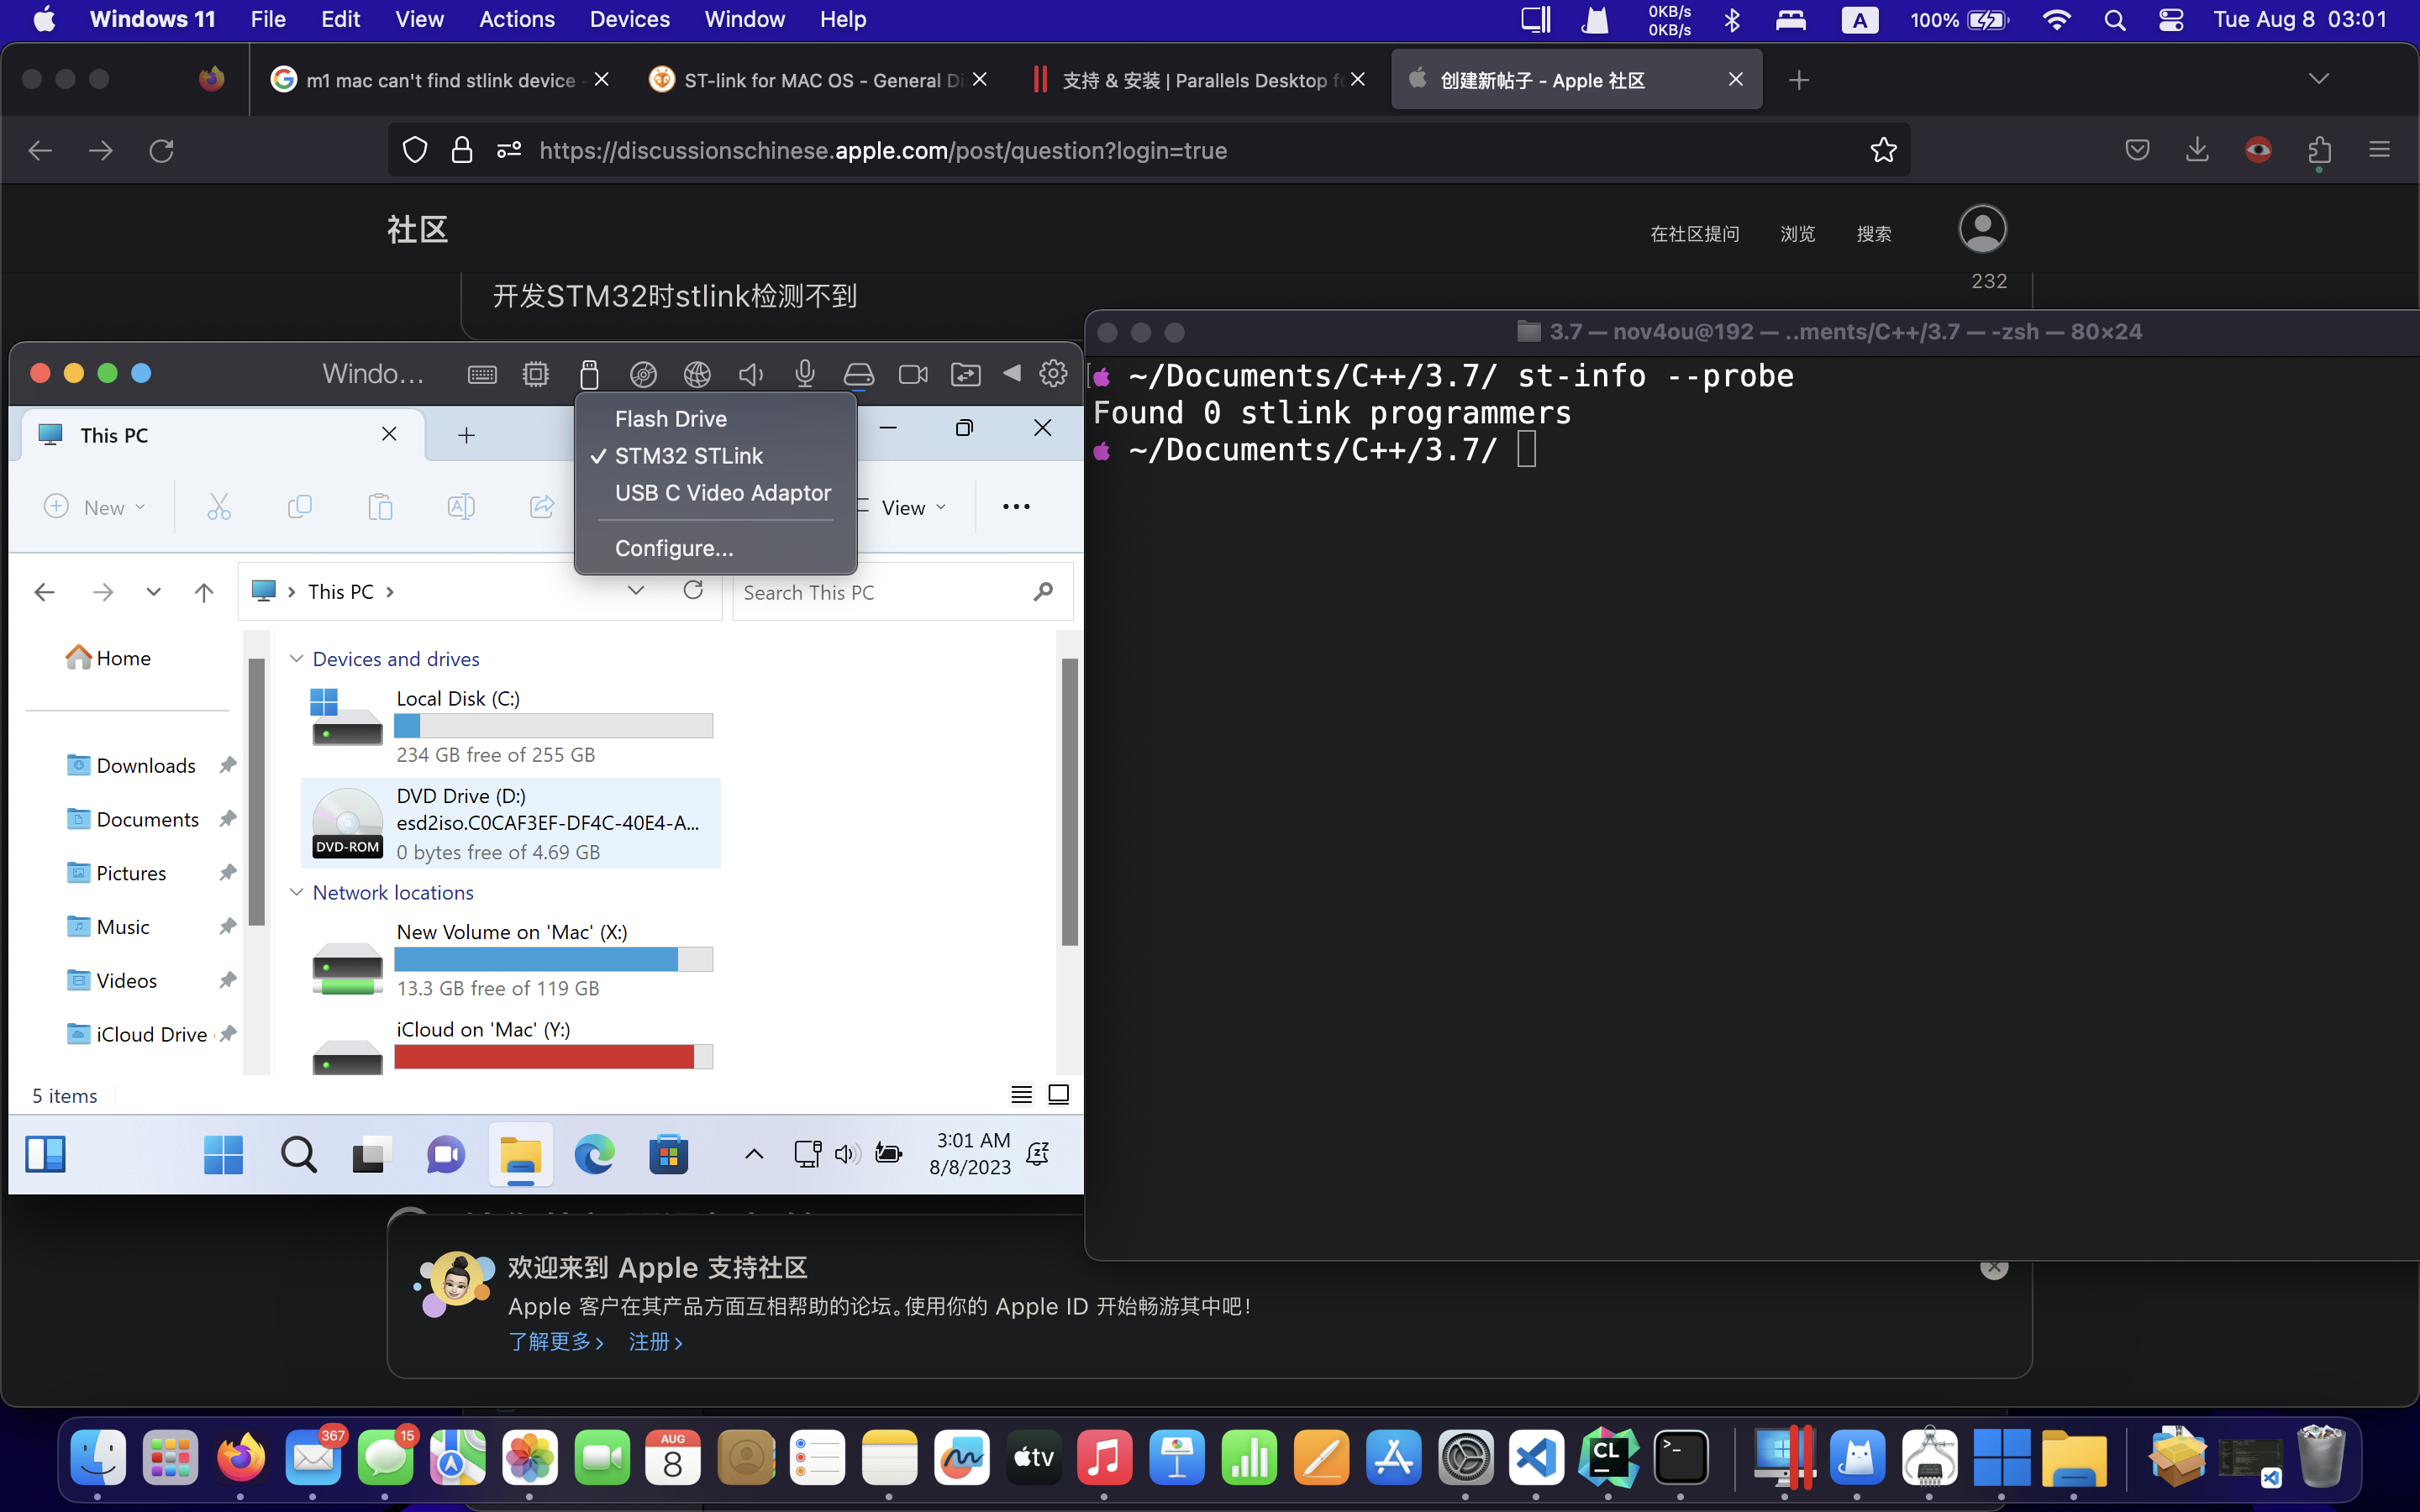Click the Search This PC field

tap(880, 592)
